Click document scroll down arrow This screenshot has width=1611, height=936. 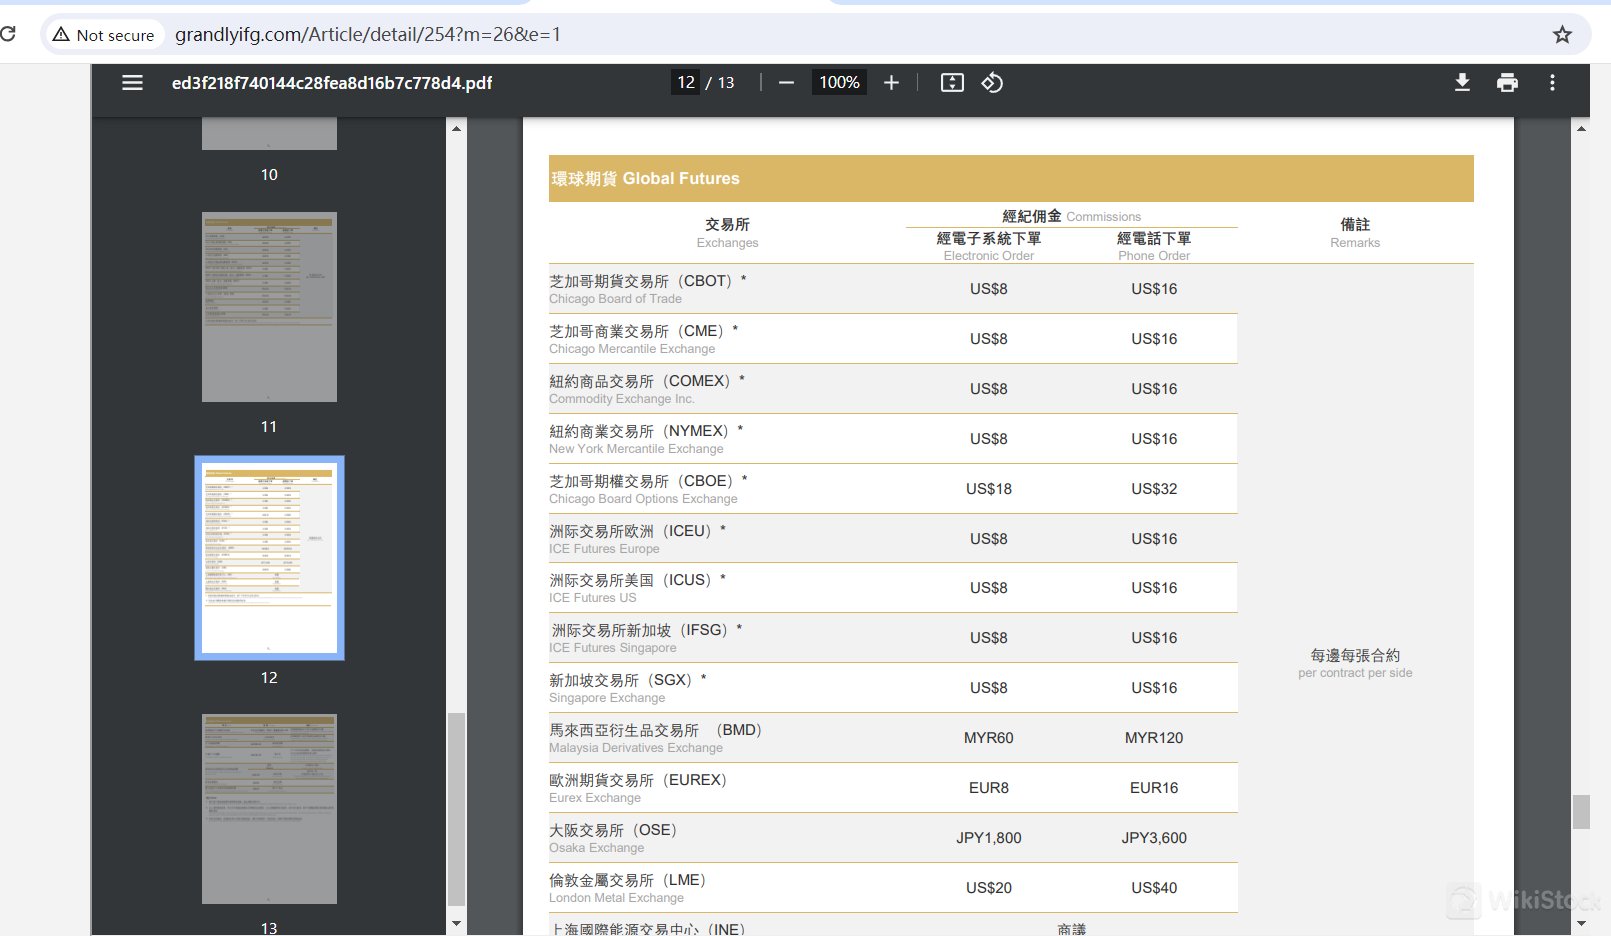point(1581,924)
